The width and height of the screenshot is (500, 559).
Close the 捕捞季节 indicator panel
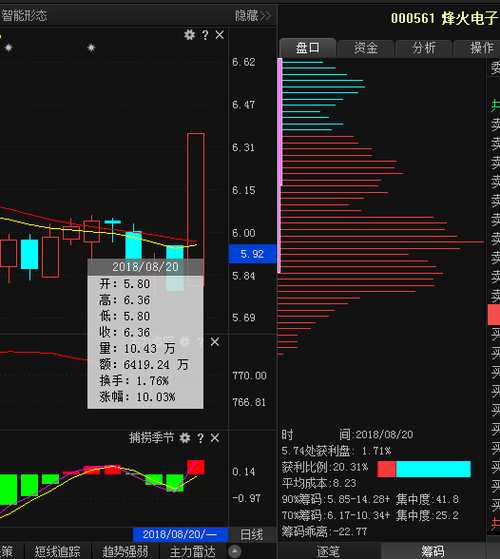[215, 438]
